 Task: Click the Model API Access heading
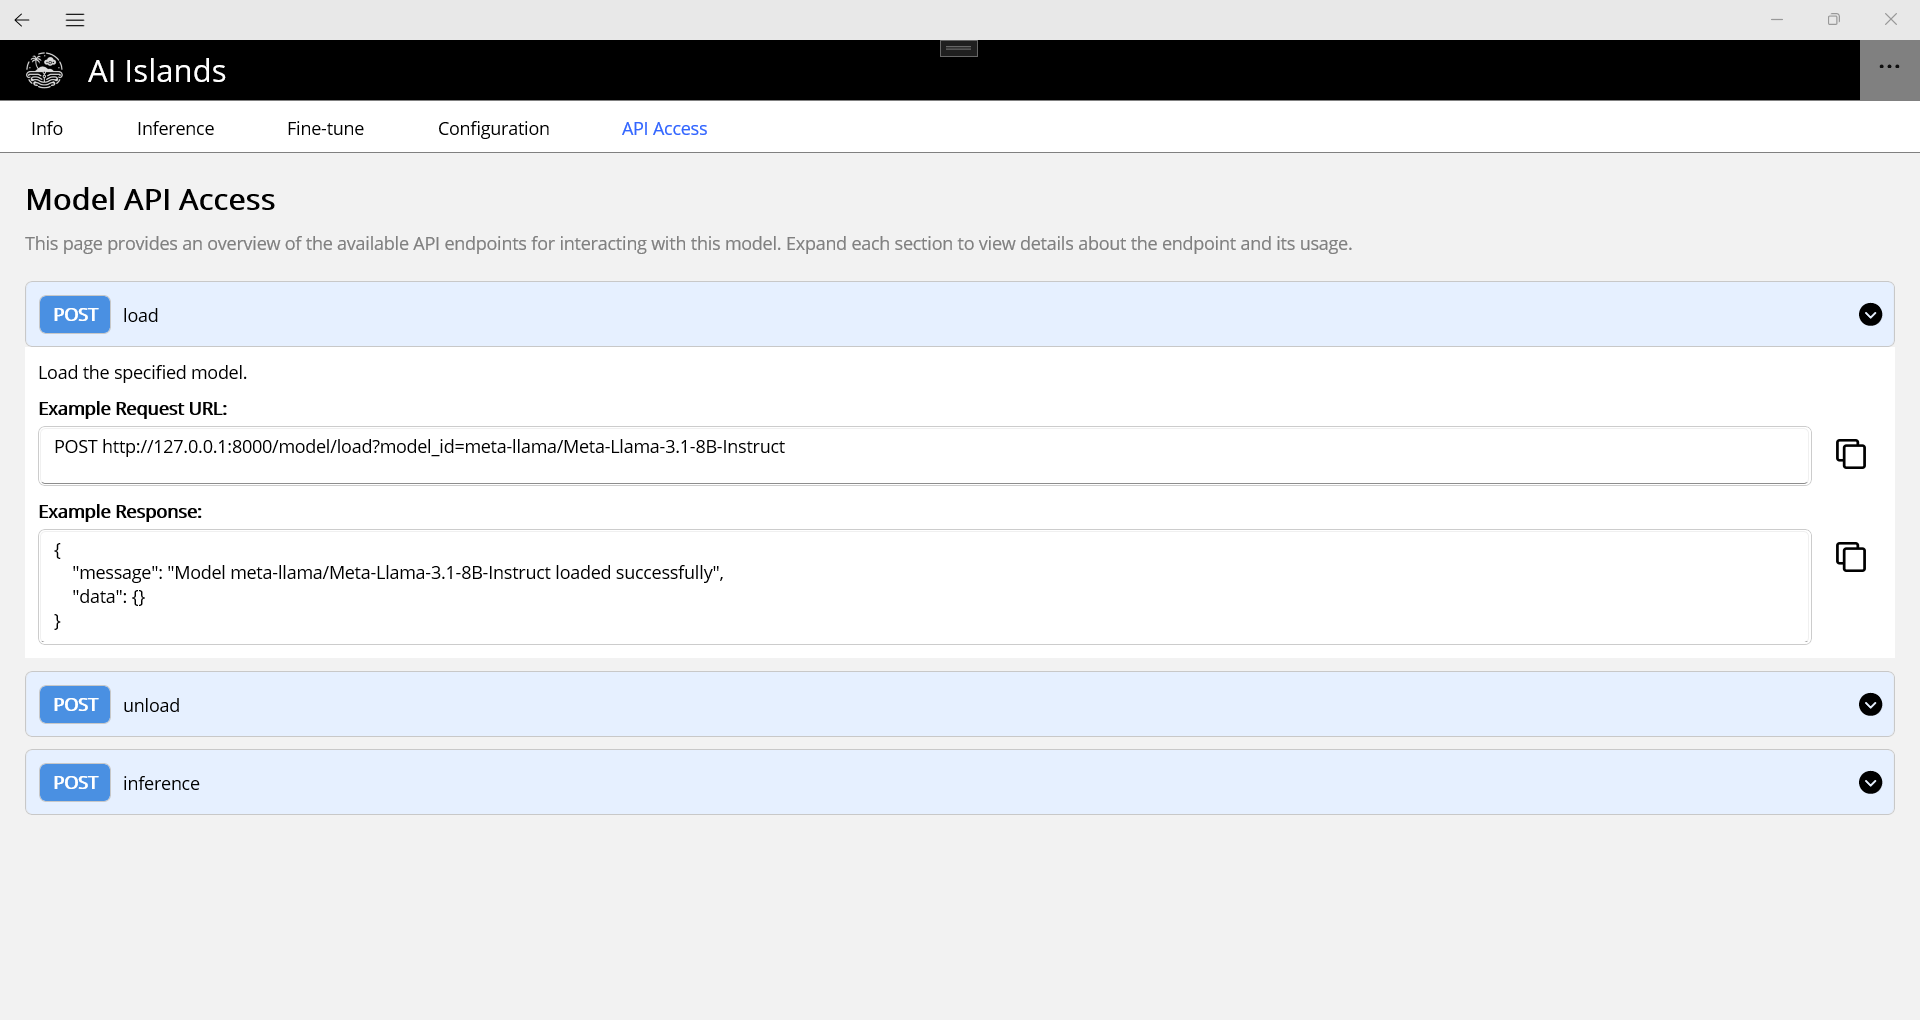[x=151, y=199]
